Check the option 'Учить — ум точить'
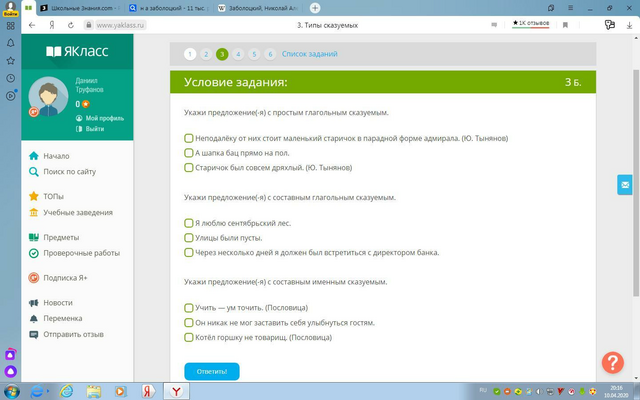Screen dimensions: 640x400 [x=189, y=308]
